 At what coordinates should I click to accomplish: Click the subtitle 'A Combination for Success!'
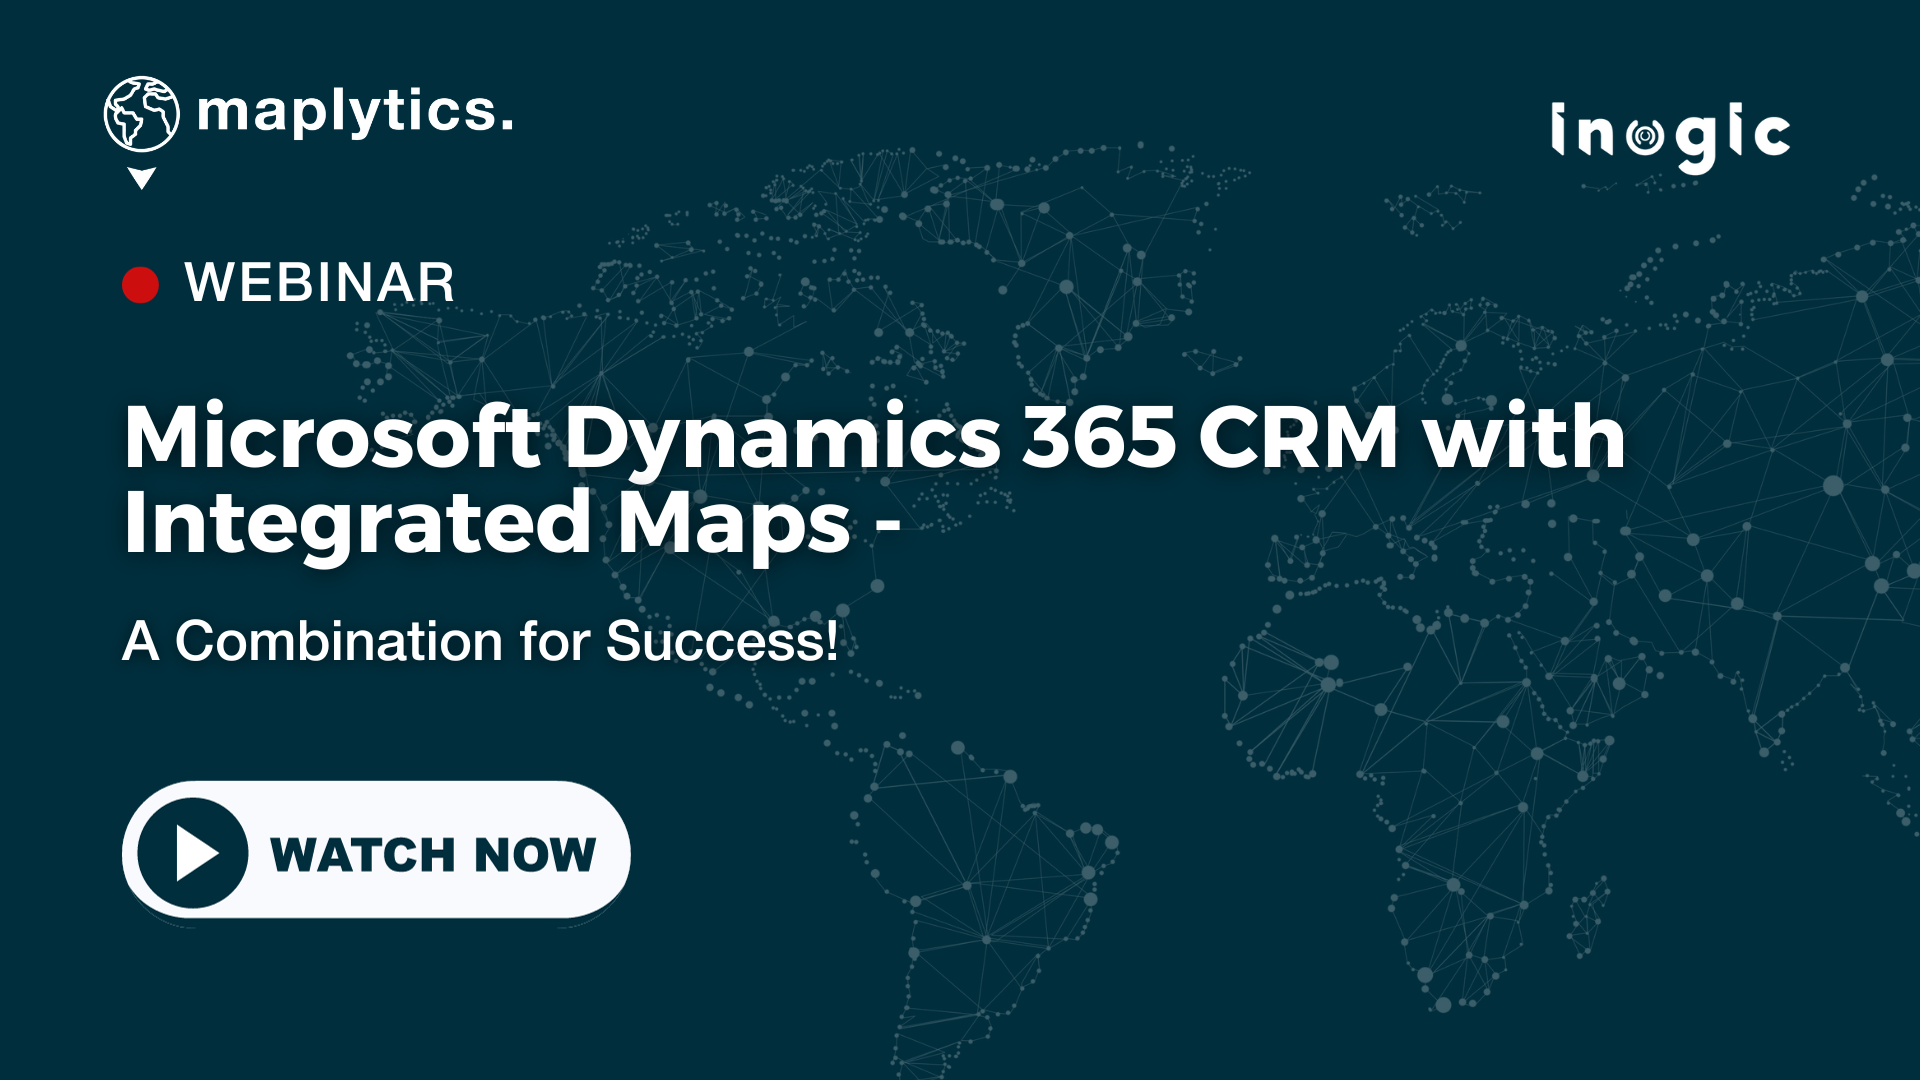coord(480,641)
